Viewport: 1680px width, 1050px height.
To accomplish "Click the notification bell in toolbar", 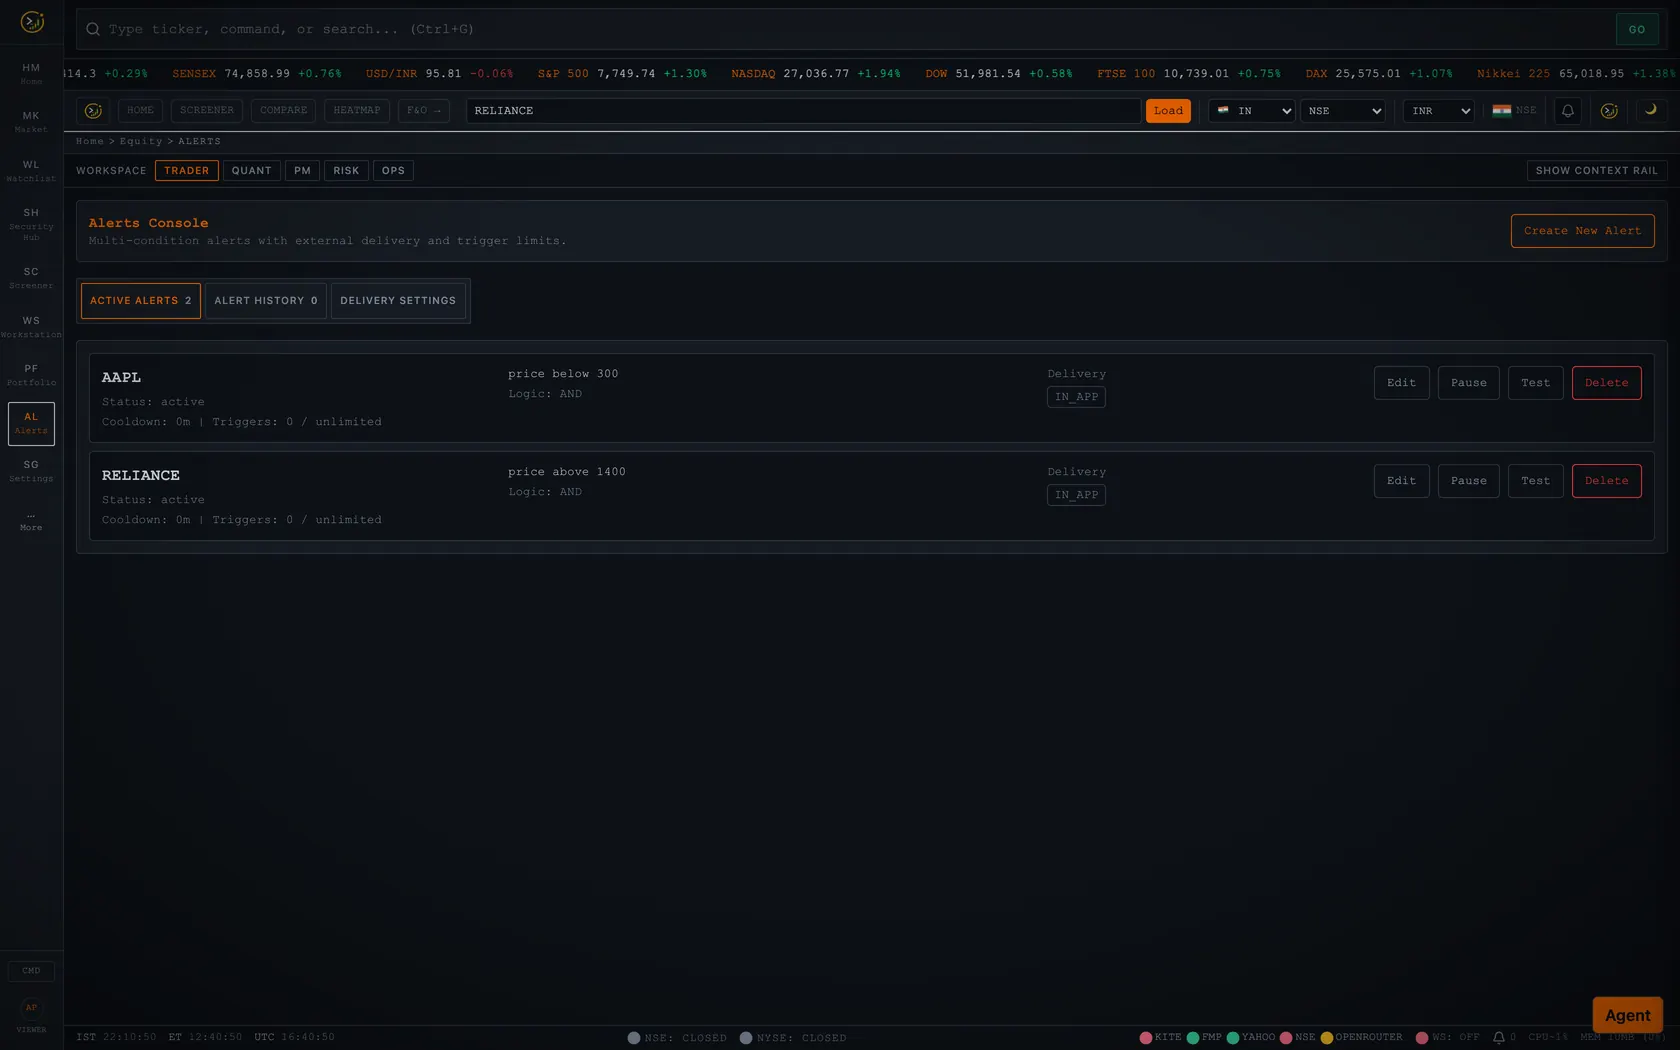I will (x=1567, y=111).
